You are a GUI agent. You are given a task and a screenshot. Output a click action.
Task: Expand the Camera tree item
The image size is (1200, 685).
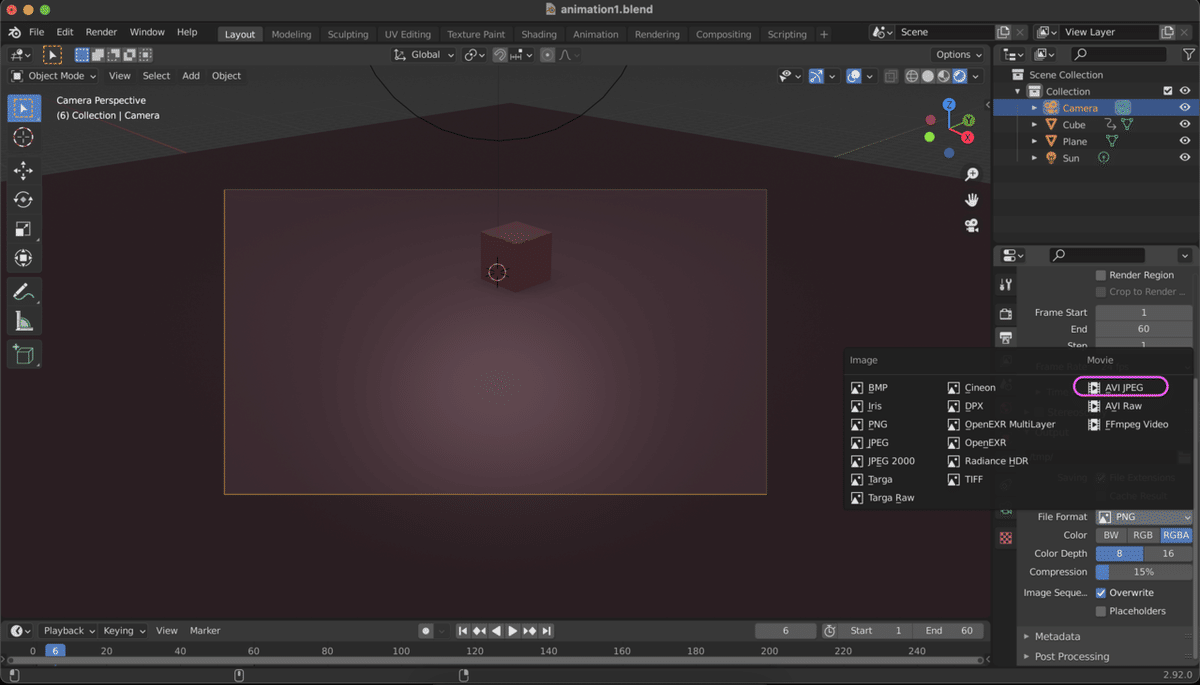point(1035,108)
